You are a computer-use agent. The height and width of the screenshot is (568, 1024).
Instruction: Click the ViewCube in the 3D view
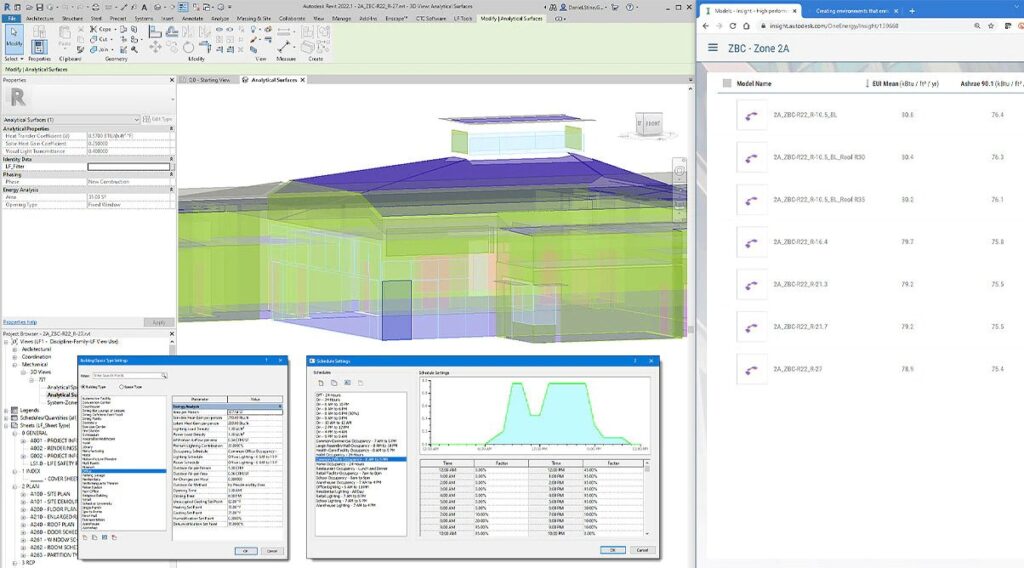click(x=649, y=124)
